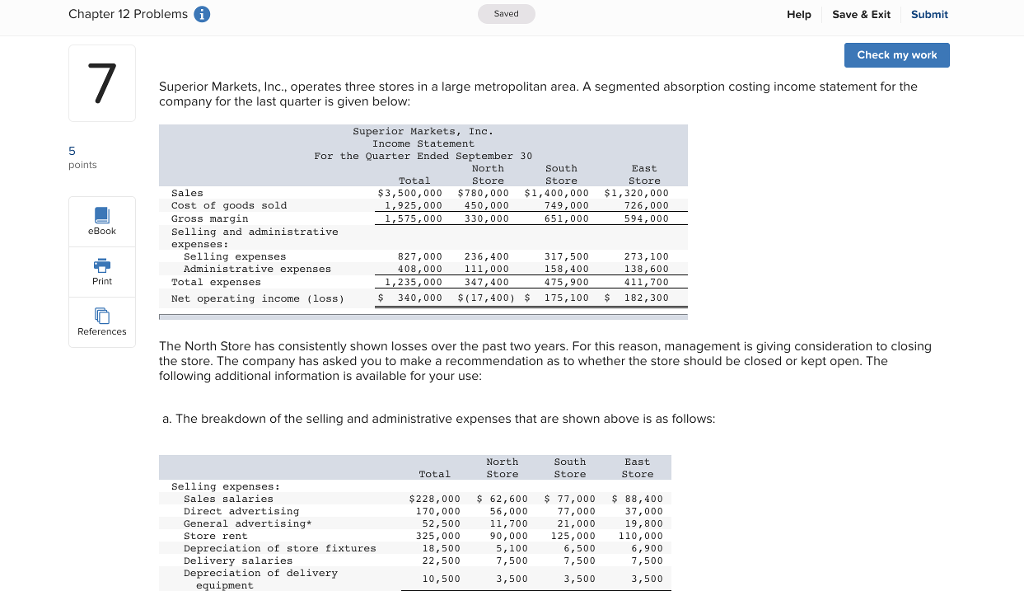The width and height of the screenshot is (1024, 591).
Task: Click Save & Exit in the header
Action: pyautogui.click(x=861, y=14)
